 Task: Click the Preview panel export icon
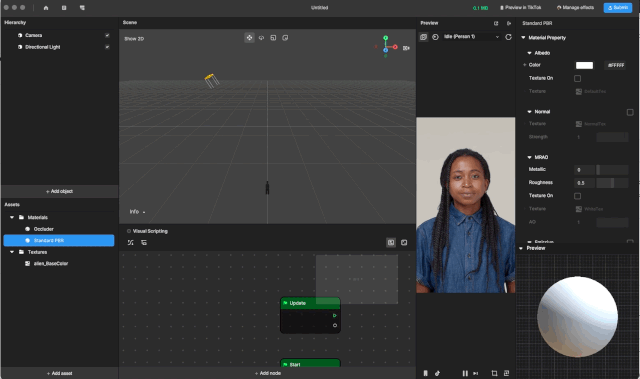click(x=509, y=23)
